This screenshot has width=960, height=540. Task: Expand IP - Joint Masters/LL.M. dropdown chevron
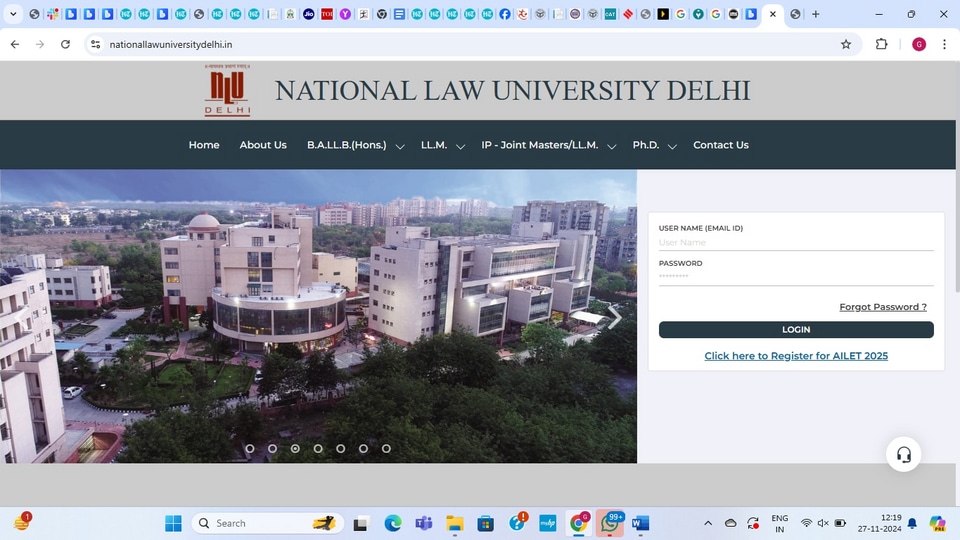point(611,146)
